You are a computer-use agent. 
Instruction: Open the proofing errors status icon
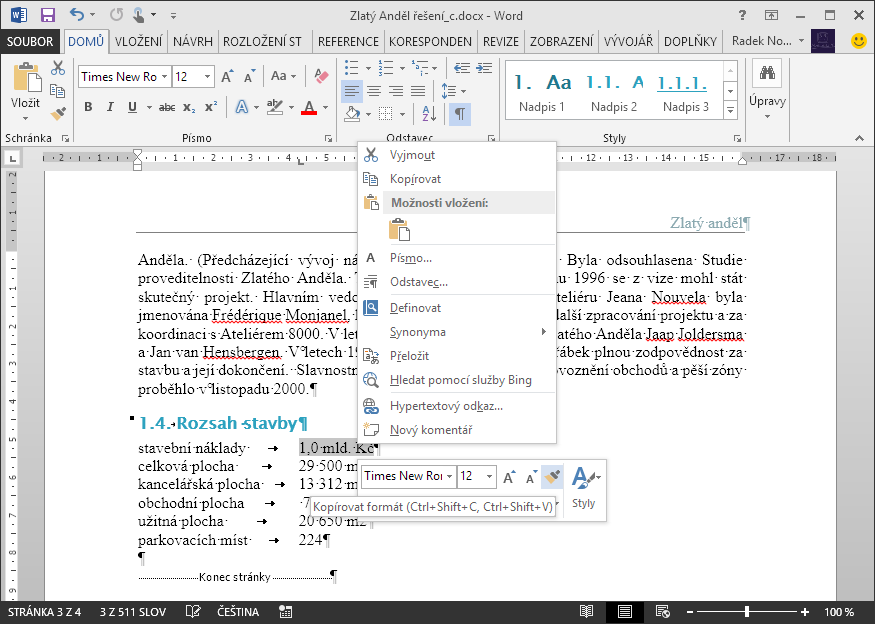193,612
